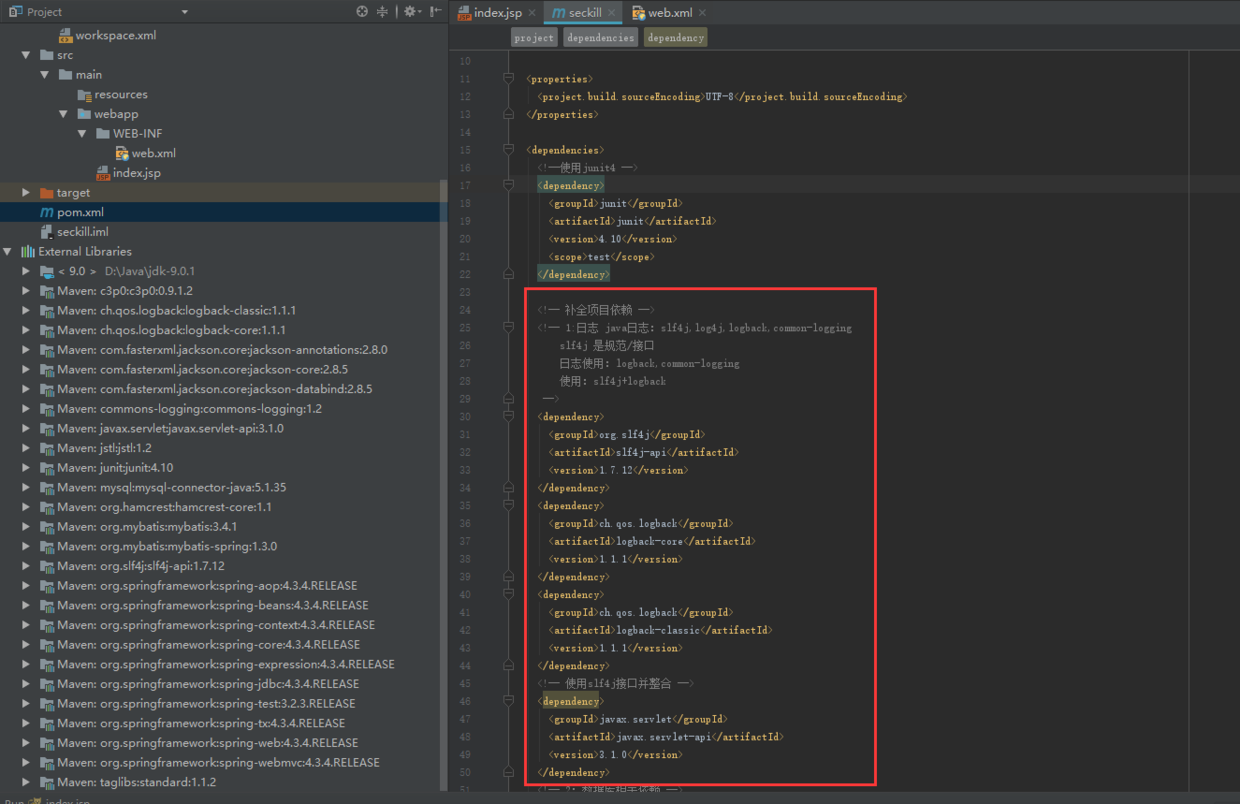Select Maven: jackson-databind:2.8.5 library
The height and width of the screenshot is (804, 1240).
[215, 389]
